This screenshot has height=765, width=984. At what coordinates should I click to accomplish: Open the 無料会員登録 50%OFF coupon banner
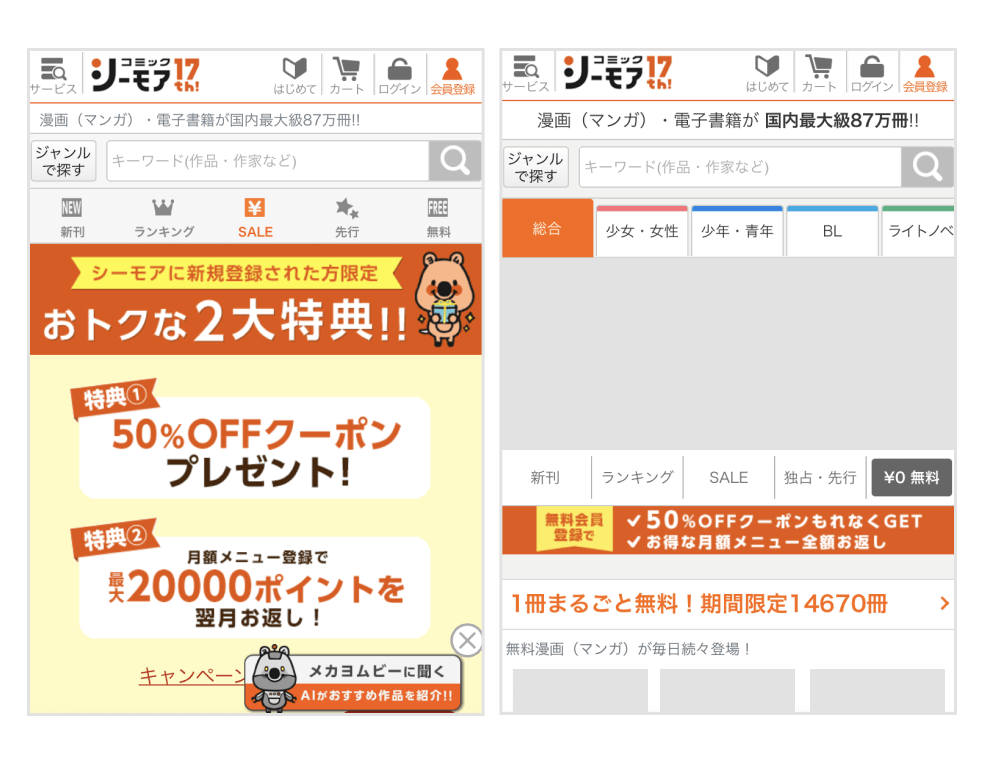(728, 530)
